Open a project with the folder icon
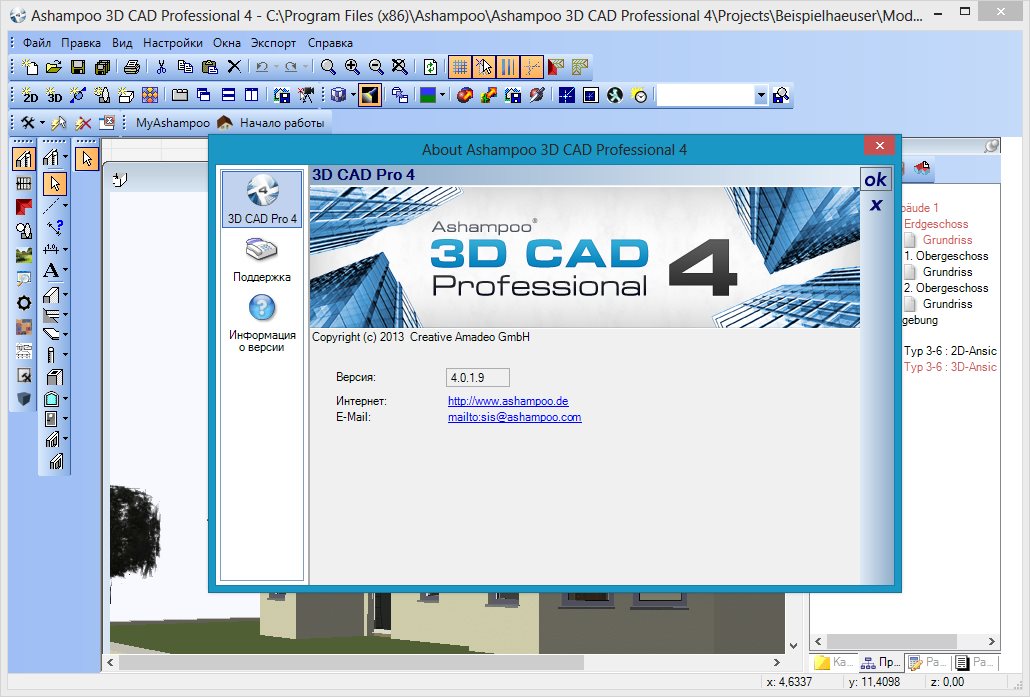 click(54, 66)
